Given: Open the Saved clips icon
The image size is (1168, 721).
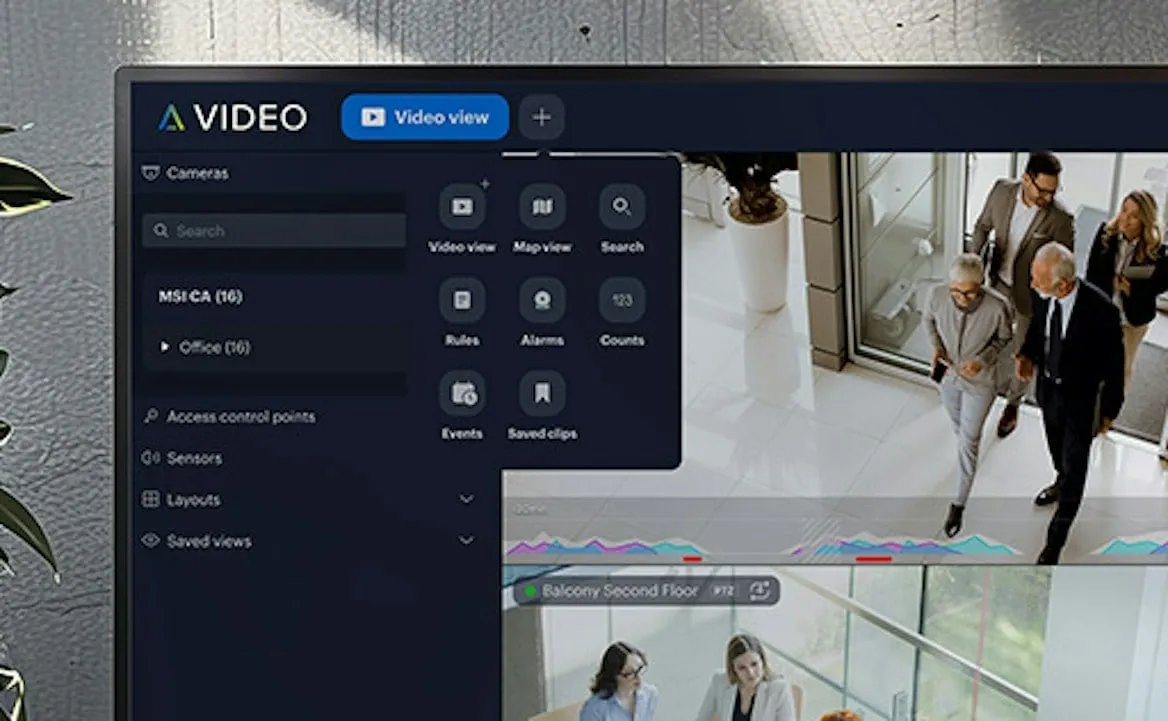Looking at the screenshot, I should 542,393.
